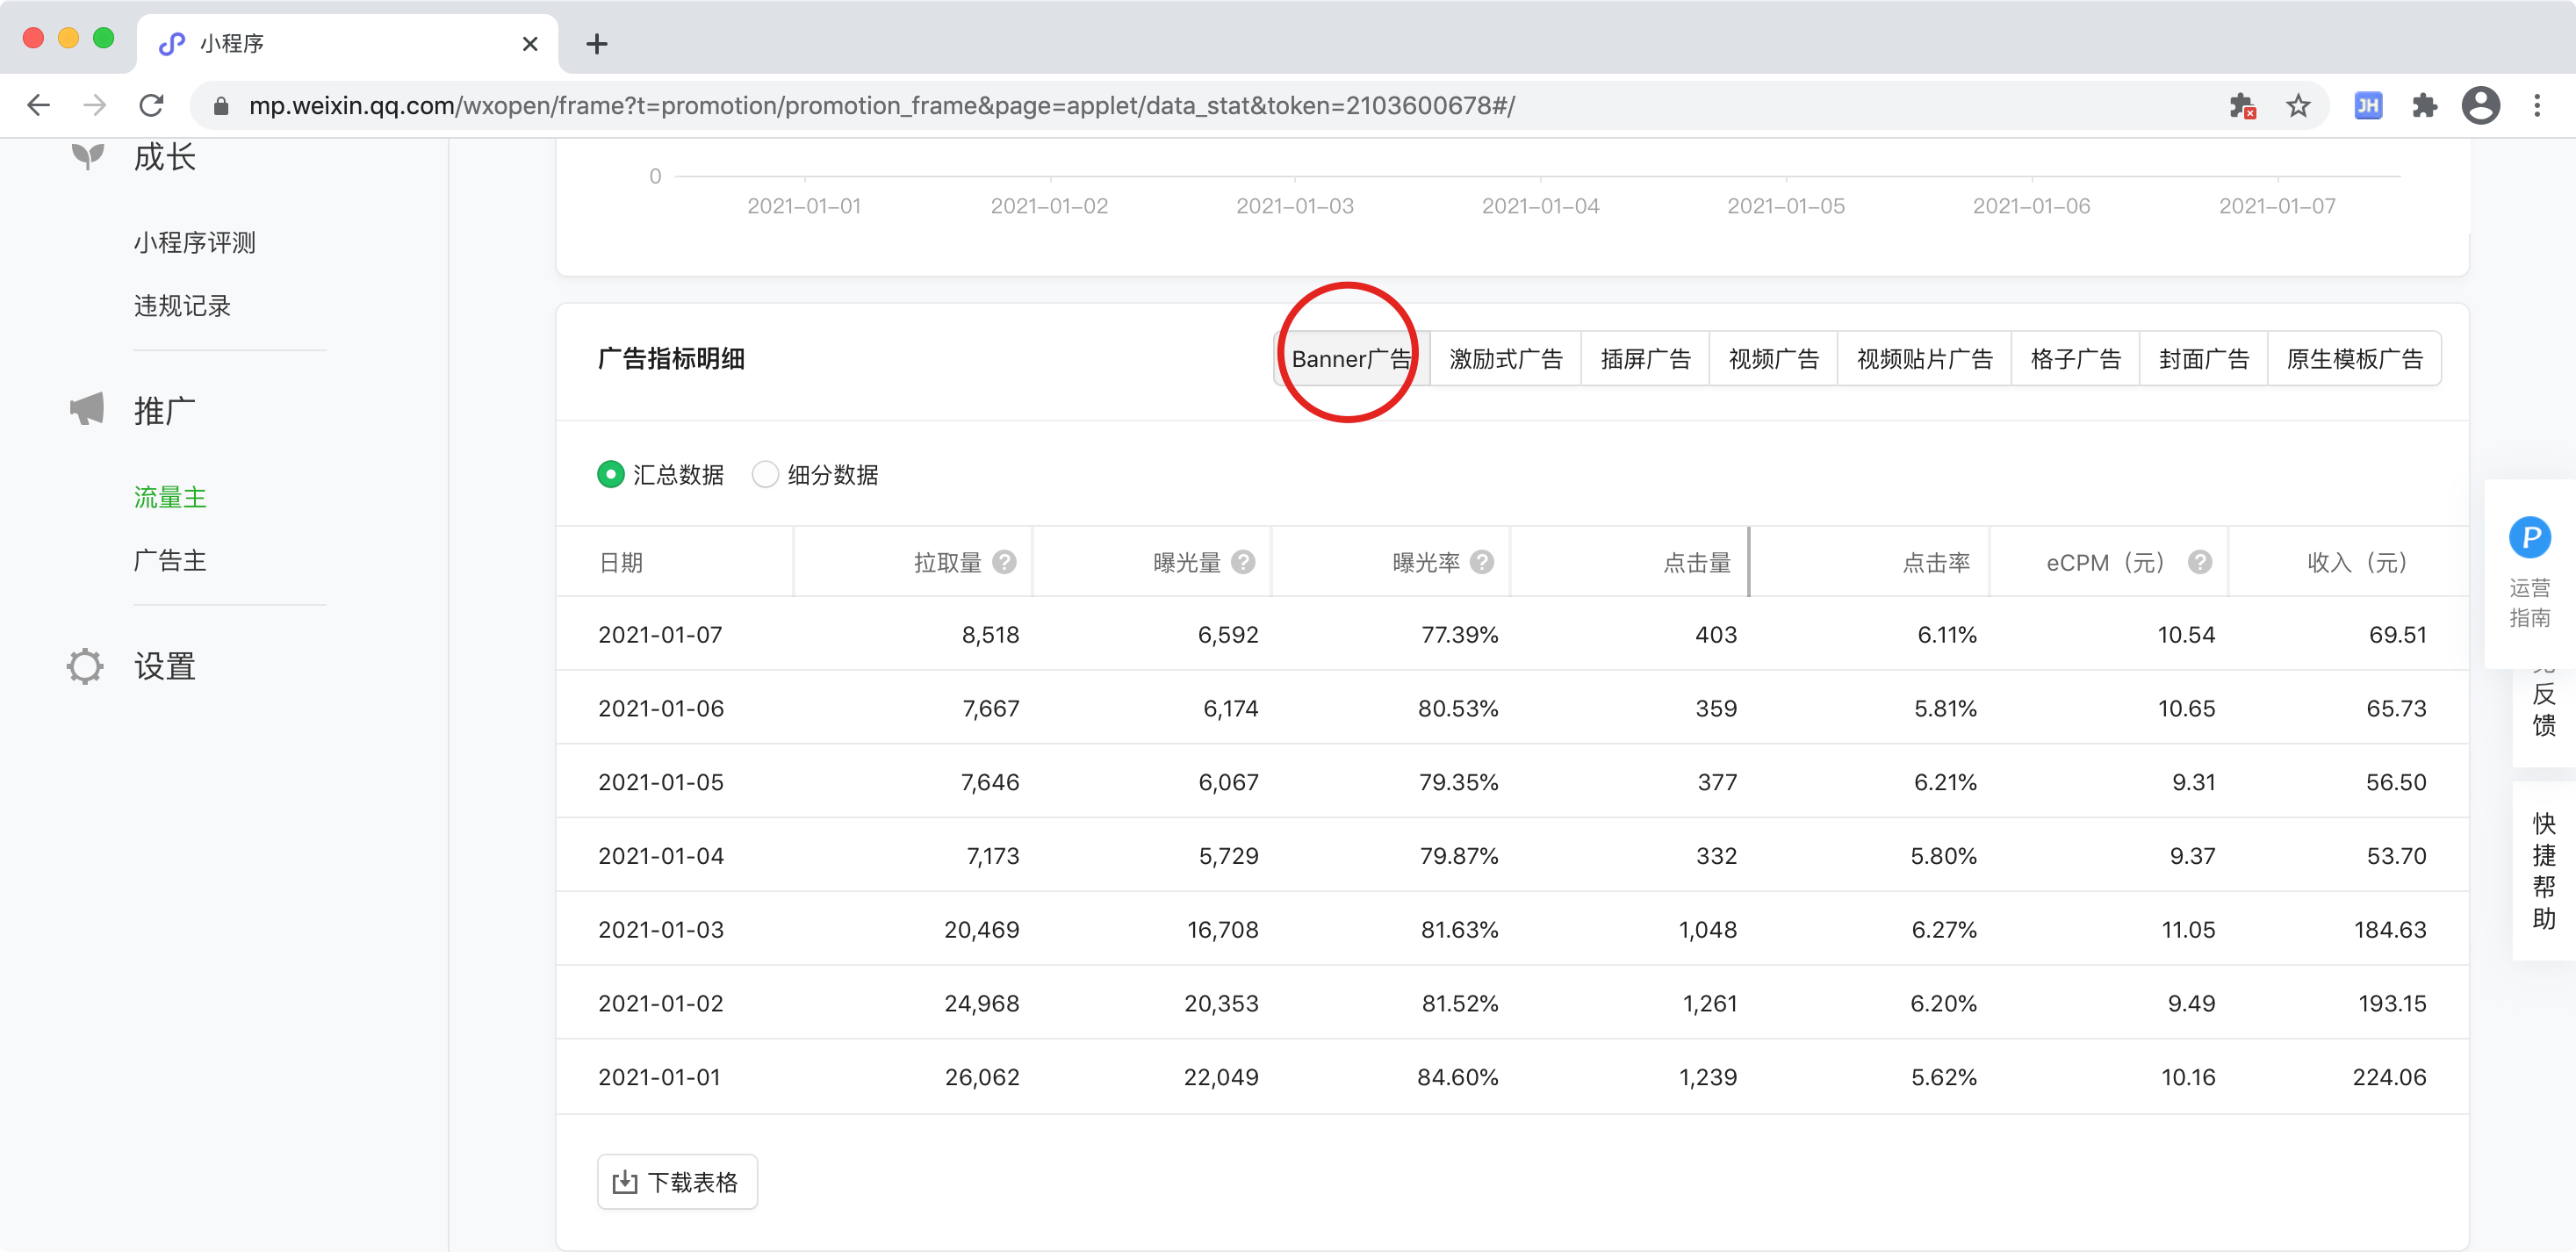The image size is (2576, 1252).
Task: Expand the 设置 sidebar section
Action: pos(164,666)
